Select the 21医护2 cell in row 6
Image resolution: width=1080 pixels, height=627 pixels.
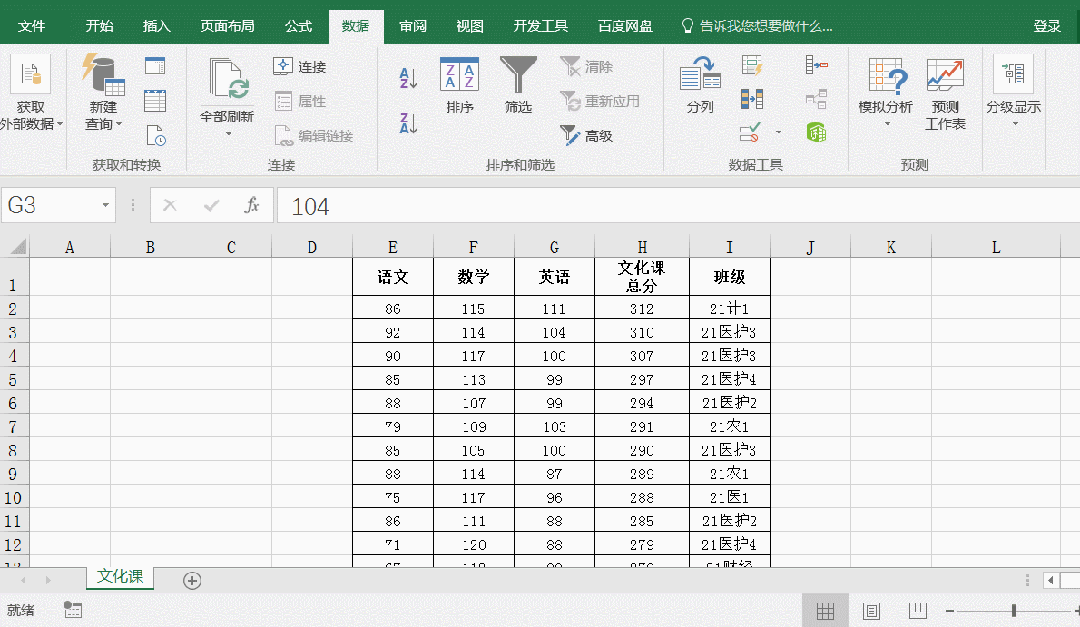pos(729,402)
